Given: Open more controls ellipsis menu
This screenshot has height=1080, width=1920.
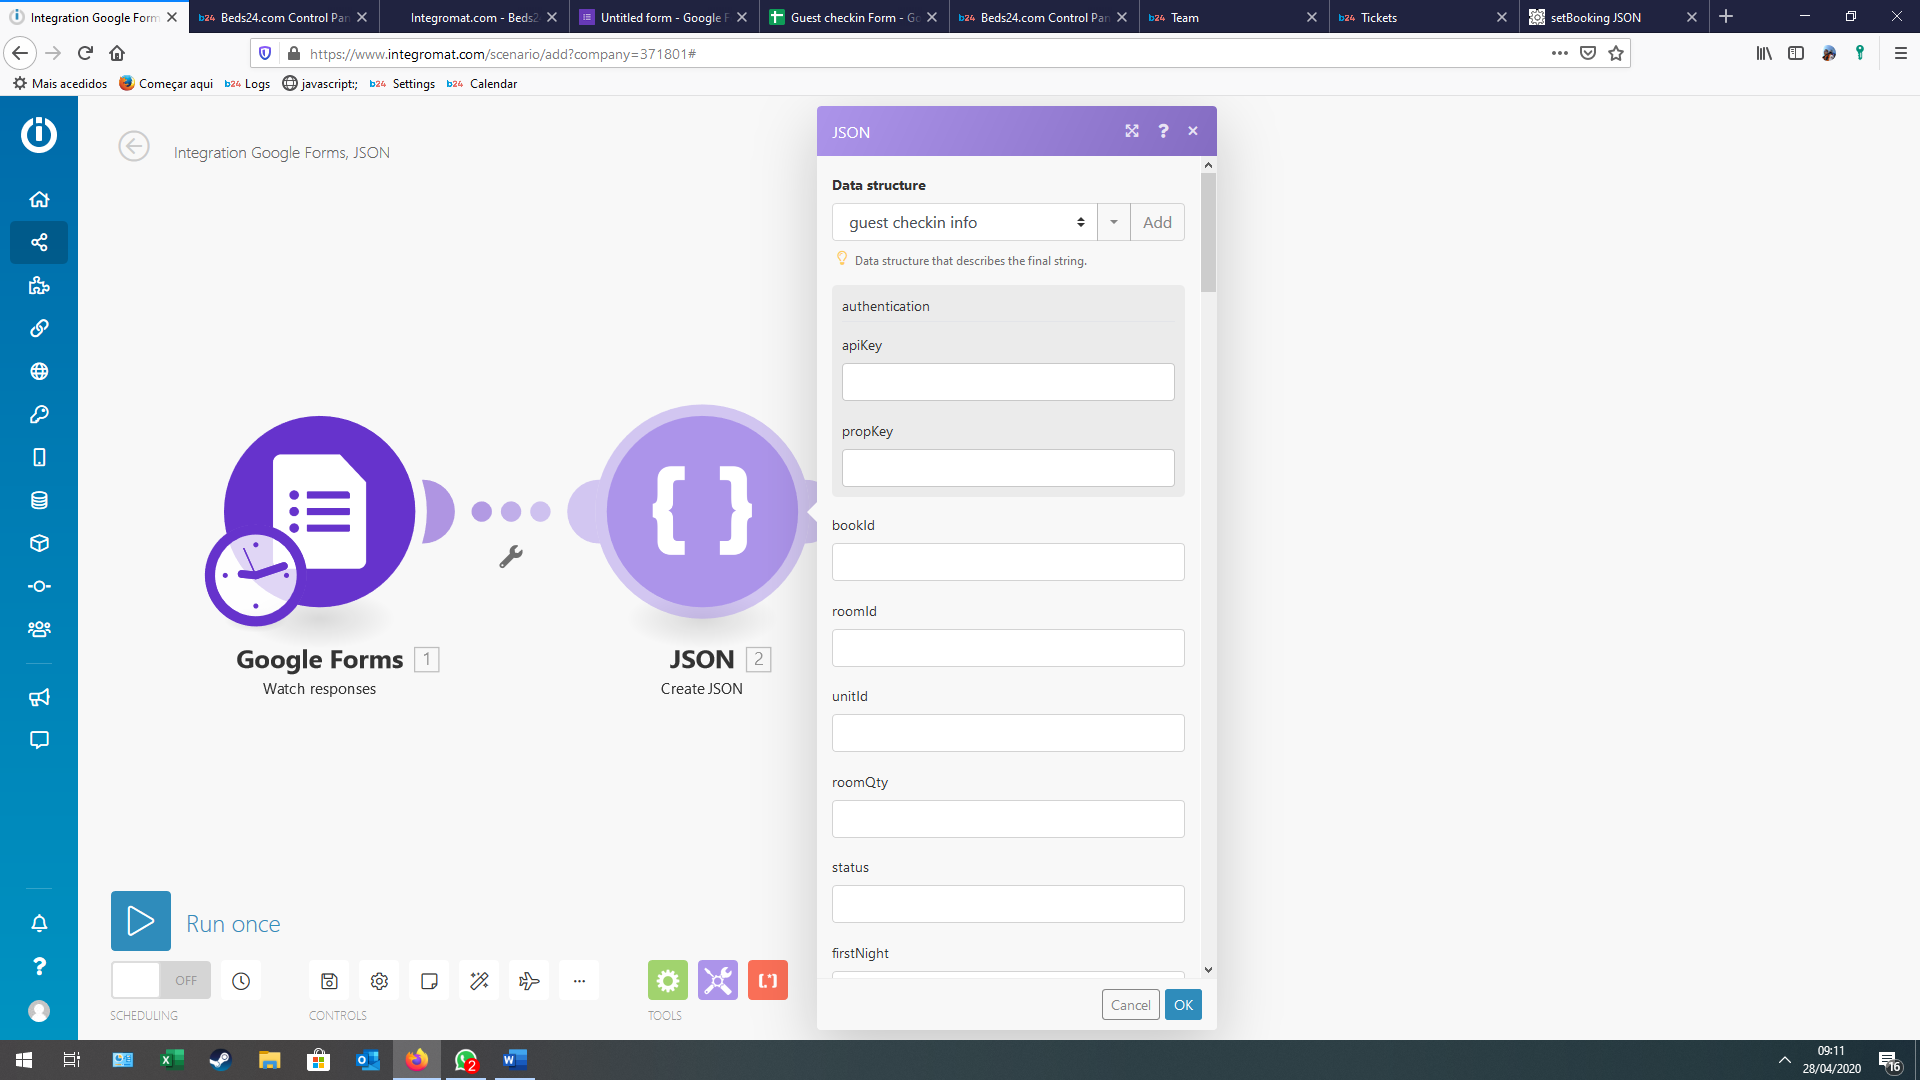Looking at the screenshot, I should point(579,981).
